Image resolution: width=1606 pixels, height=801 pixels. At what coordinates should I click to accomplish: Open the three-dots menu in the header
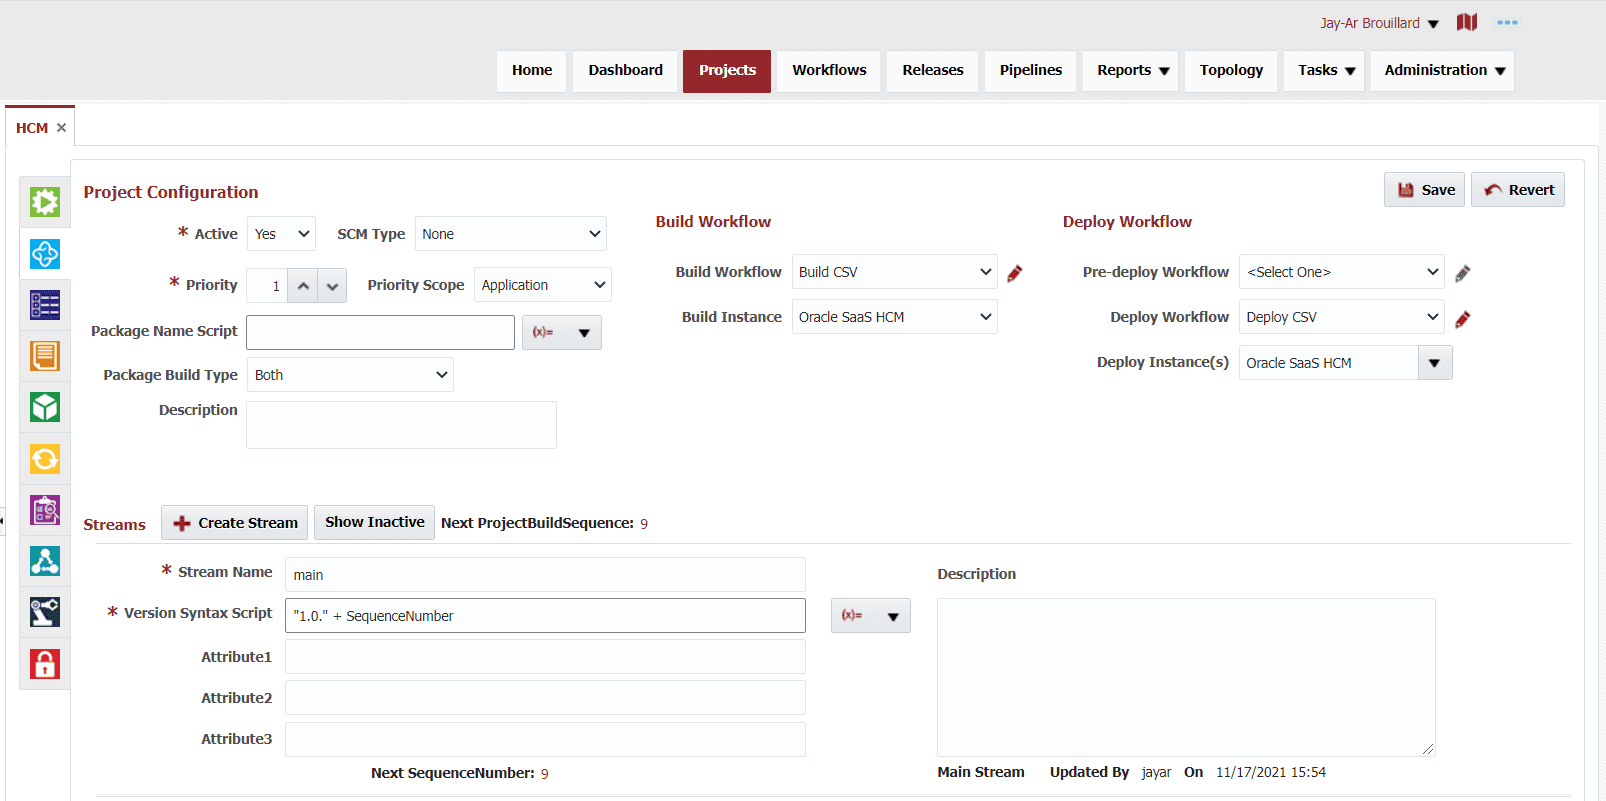(1507, 22)
